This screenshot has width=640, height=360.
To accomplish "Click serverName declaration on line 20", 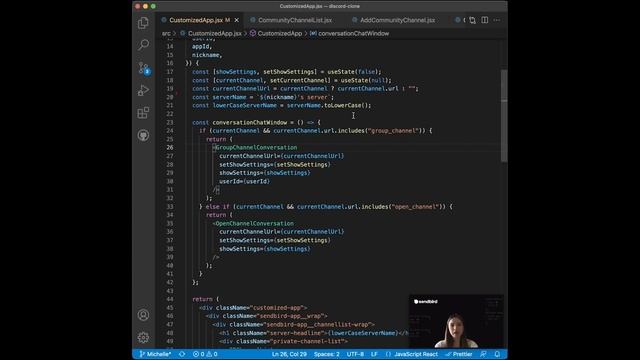I will tap(229, 97).
